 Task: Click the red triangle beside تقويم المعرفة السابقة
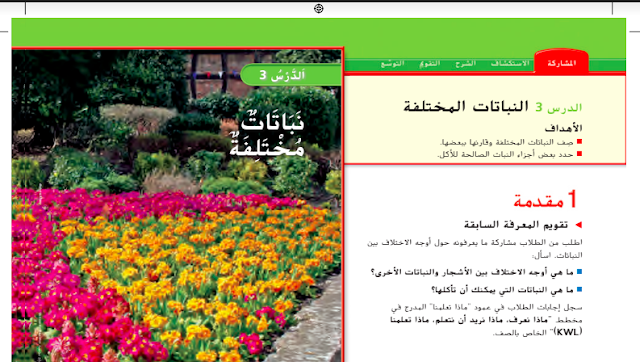click(578, 224)
